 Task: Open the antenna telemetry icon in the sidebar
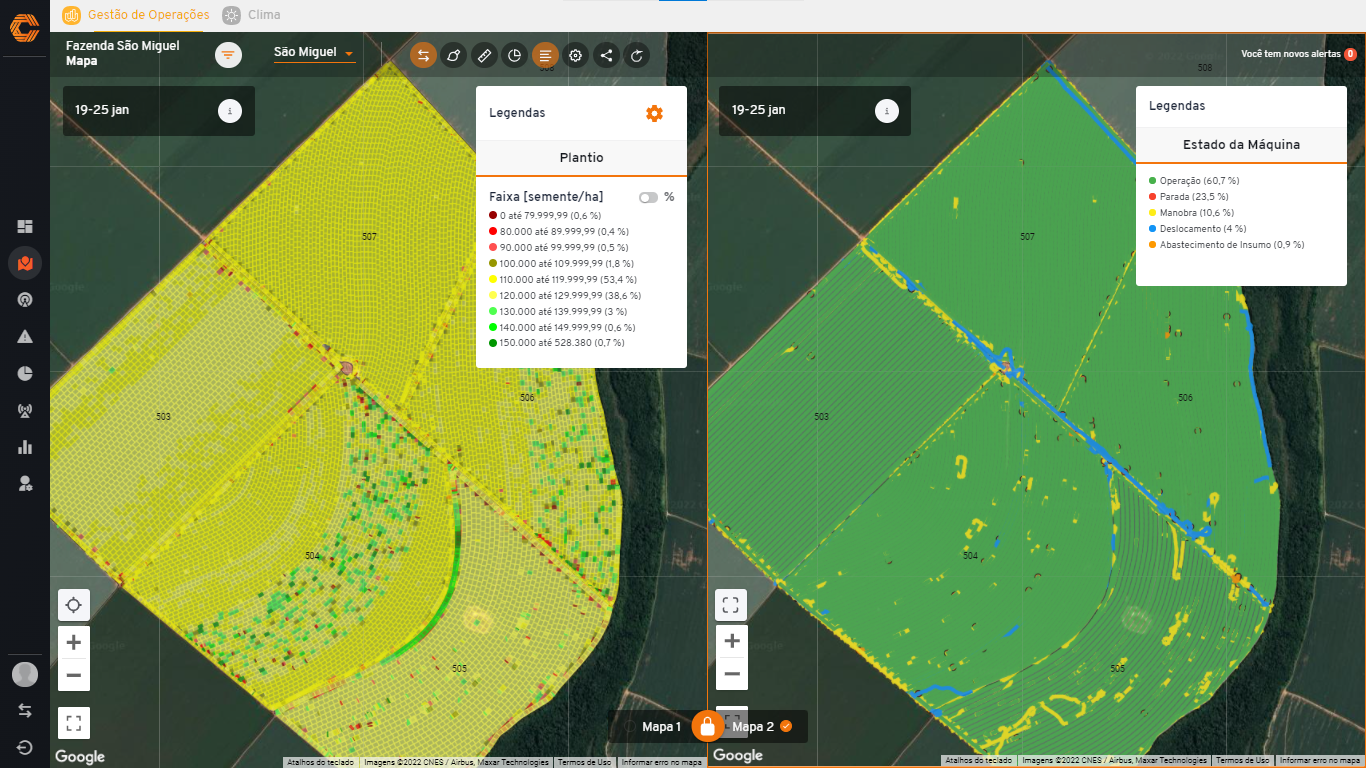click(x=25, y=410)
